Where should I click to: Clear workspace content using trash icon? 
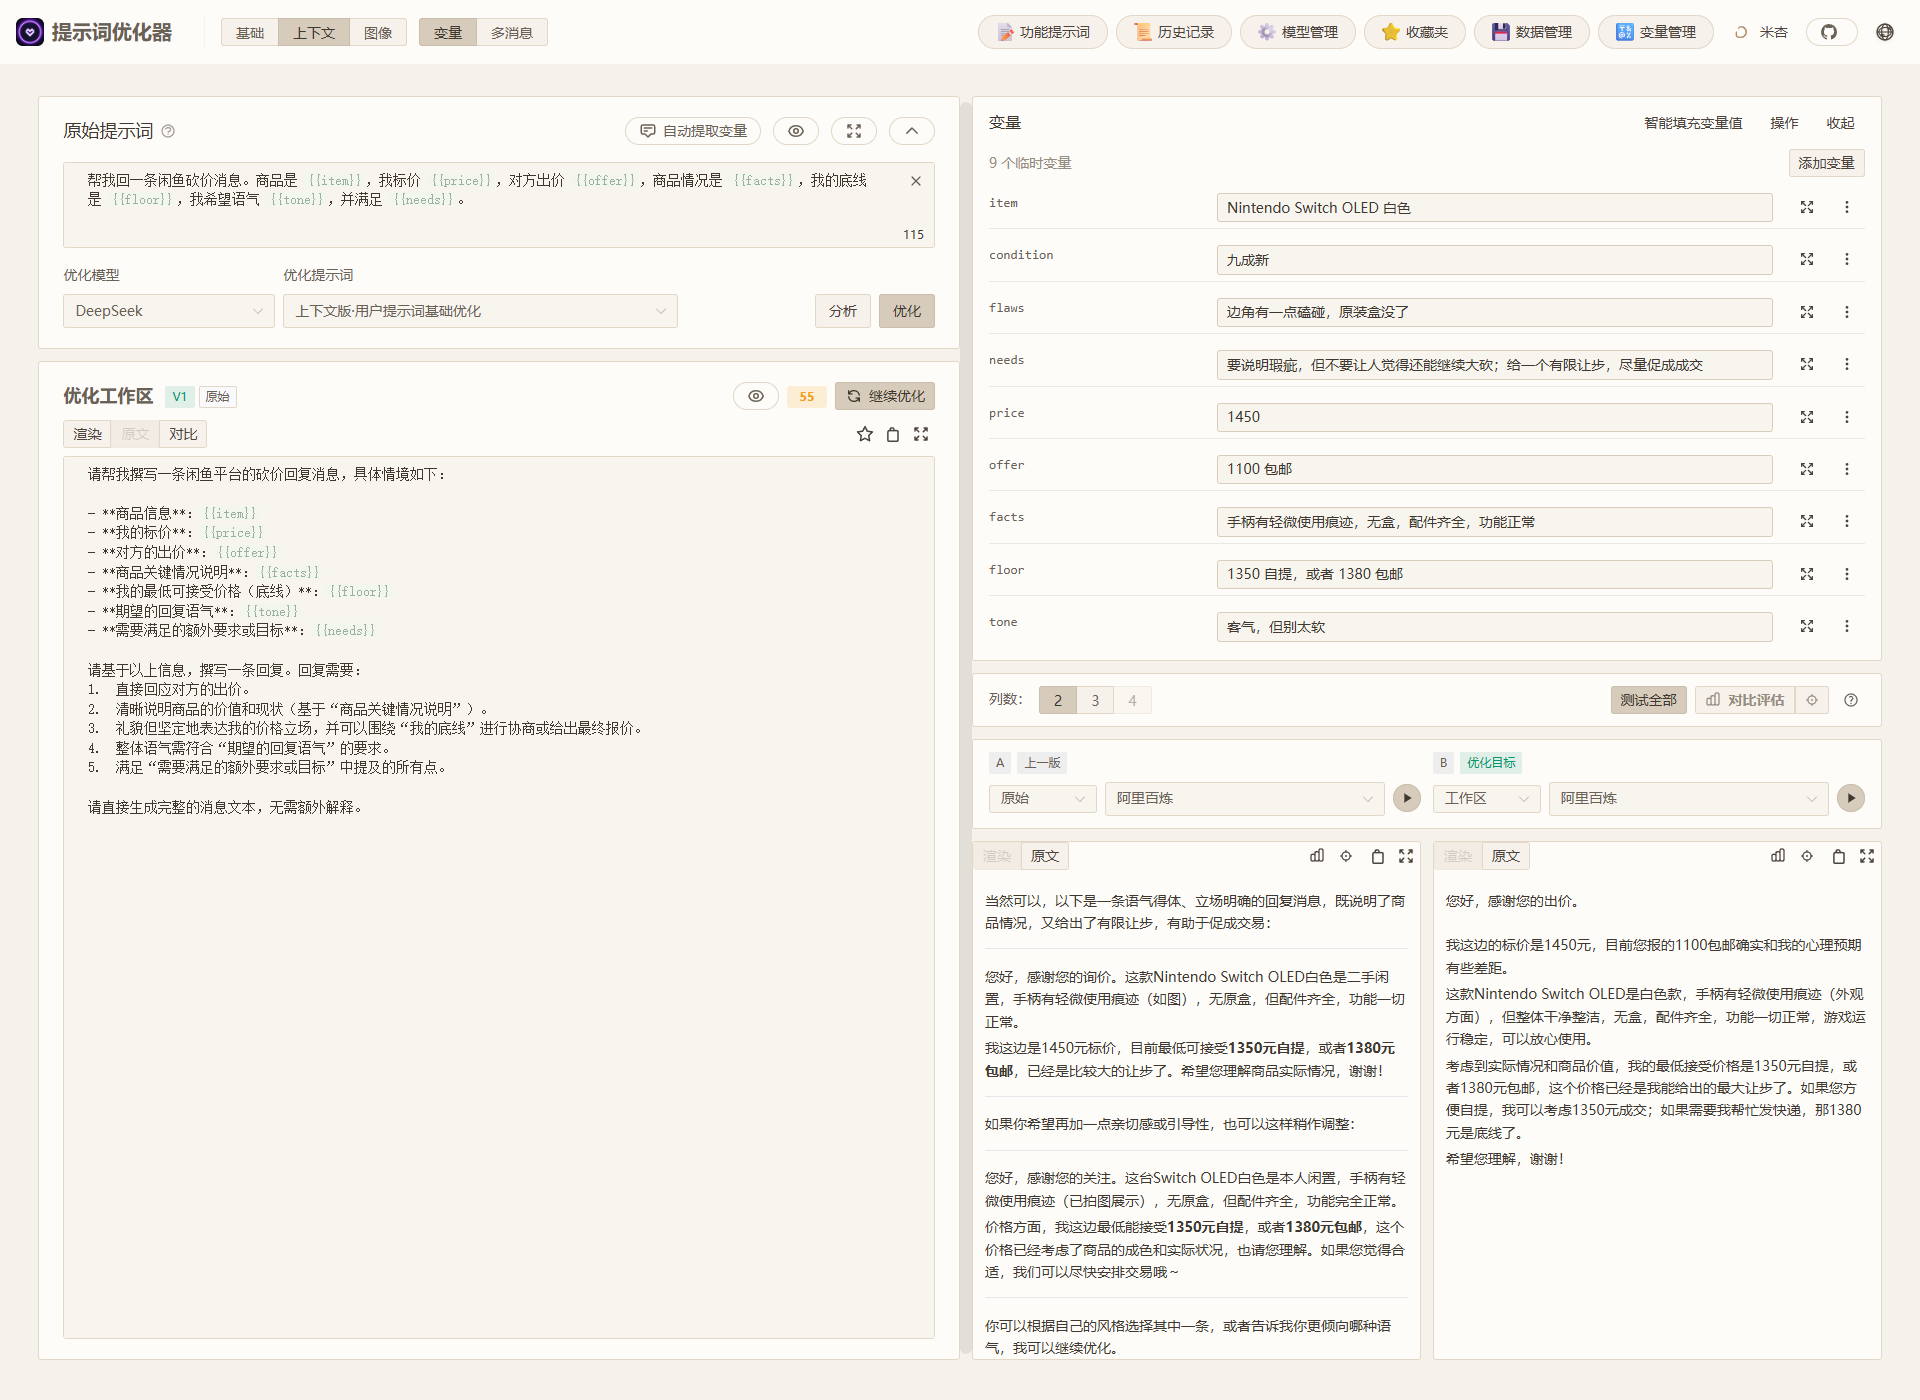click(x=892, y=434)
